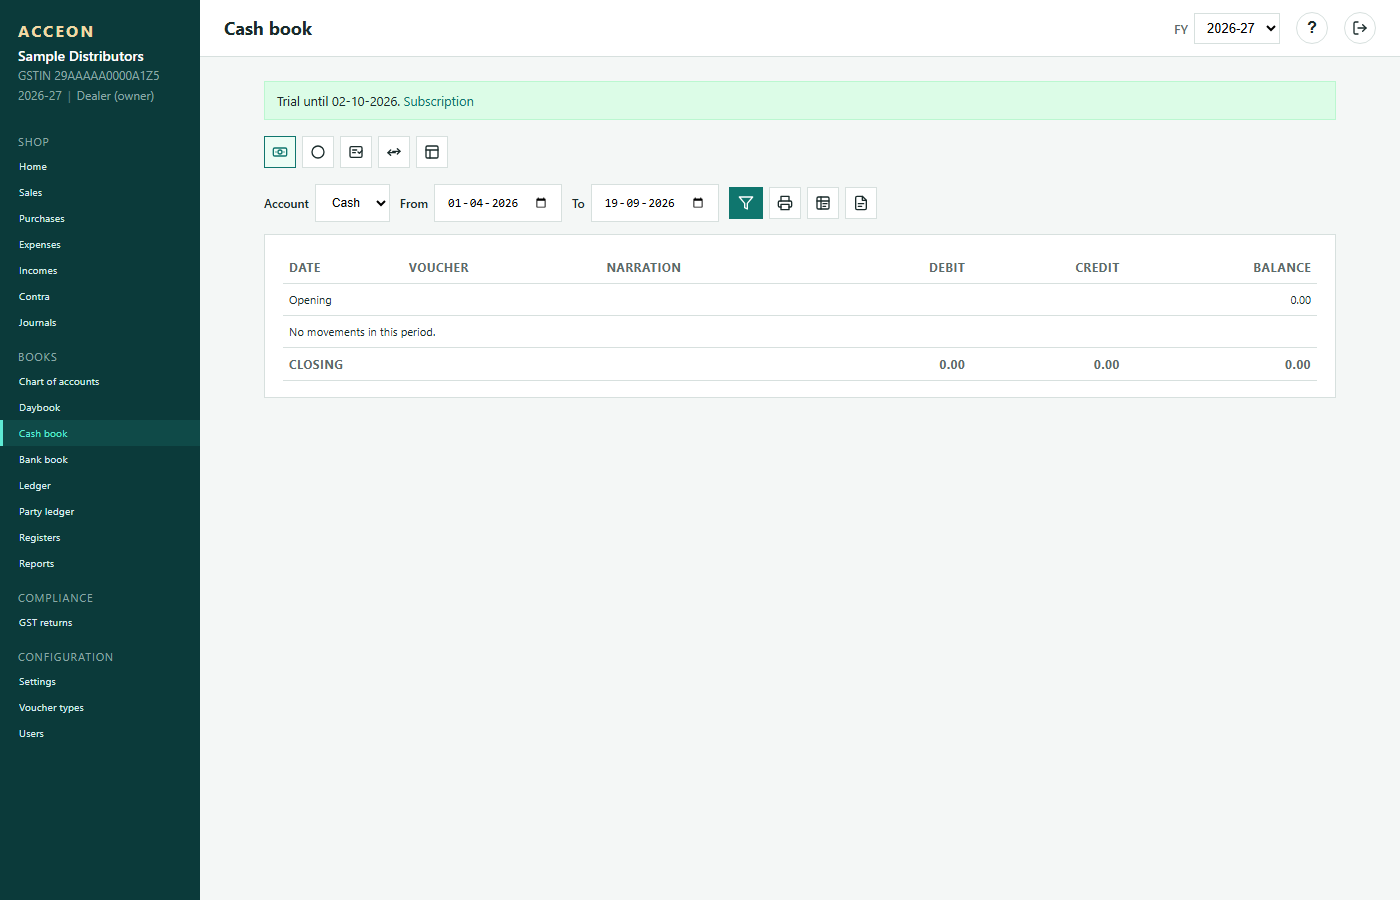Click the layout panel icon button
Image resolution: width=1400 pixels, height=900 pixels.
[x=432, y=152]
